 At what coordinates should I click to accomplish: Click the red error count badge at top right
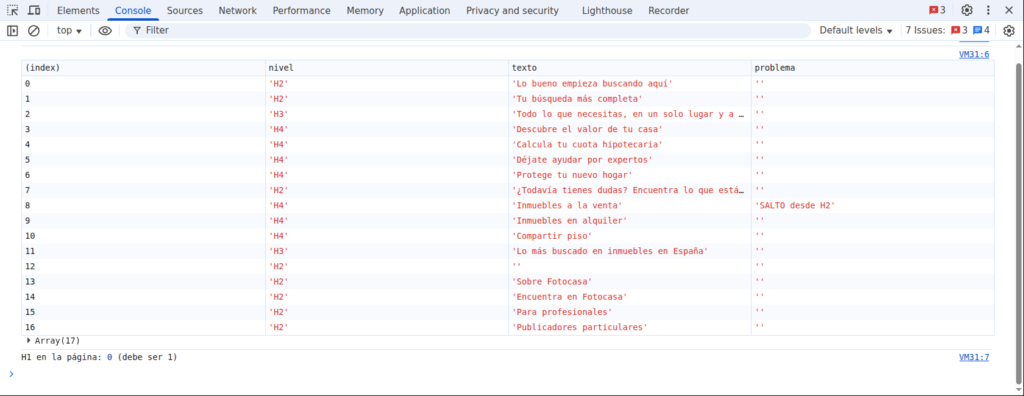click(x=937, y=10)
